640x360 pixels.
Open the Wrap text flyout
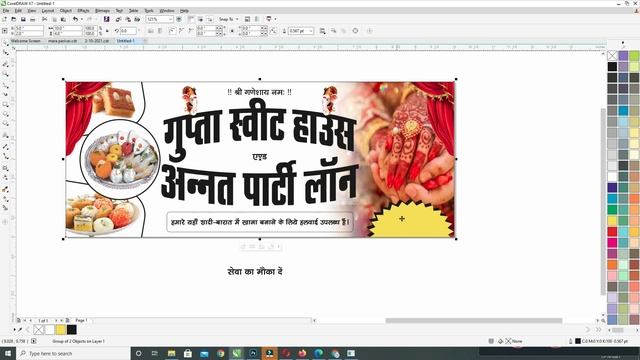tap(322, 31)
